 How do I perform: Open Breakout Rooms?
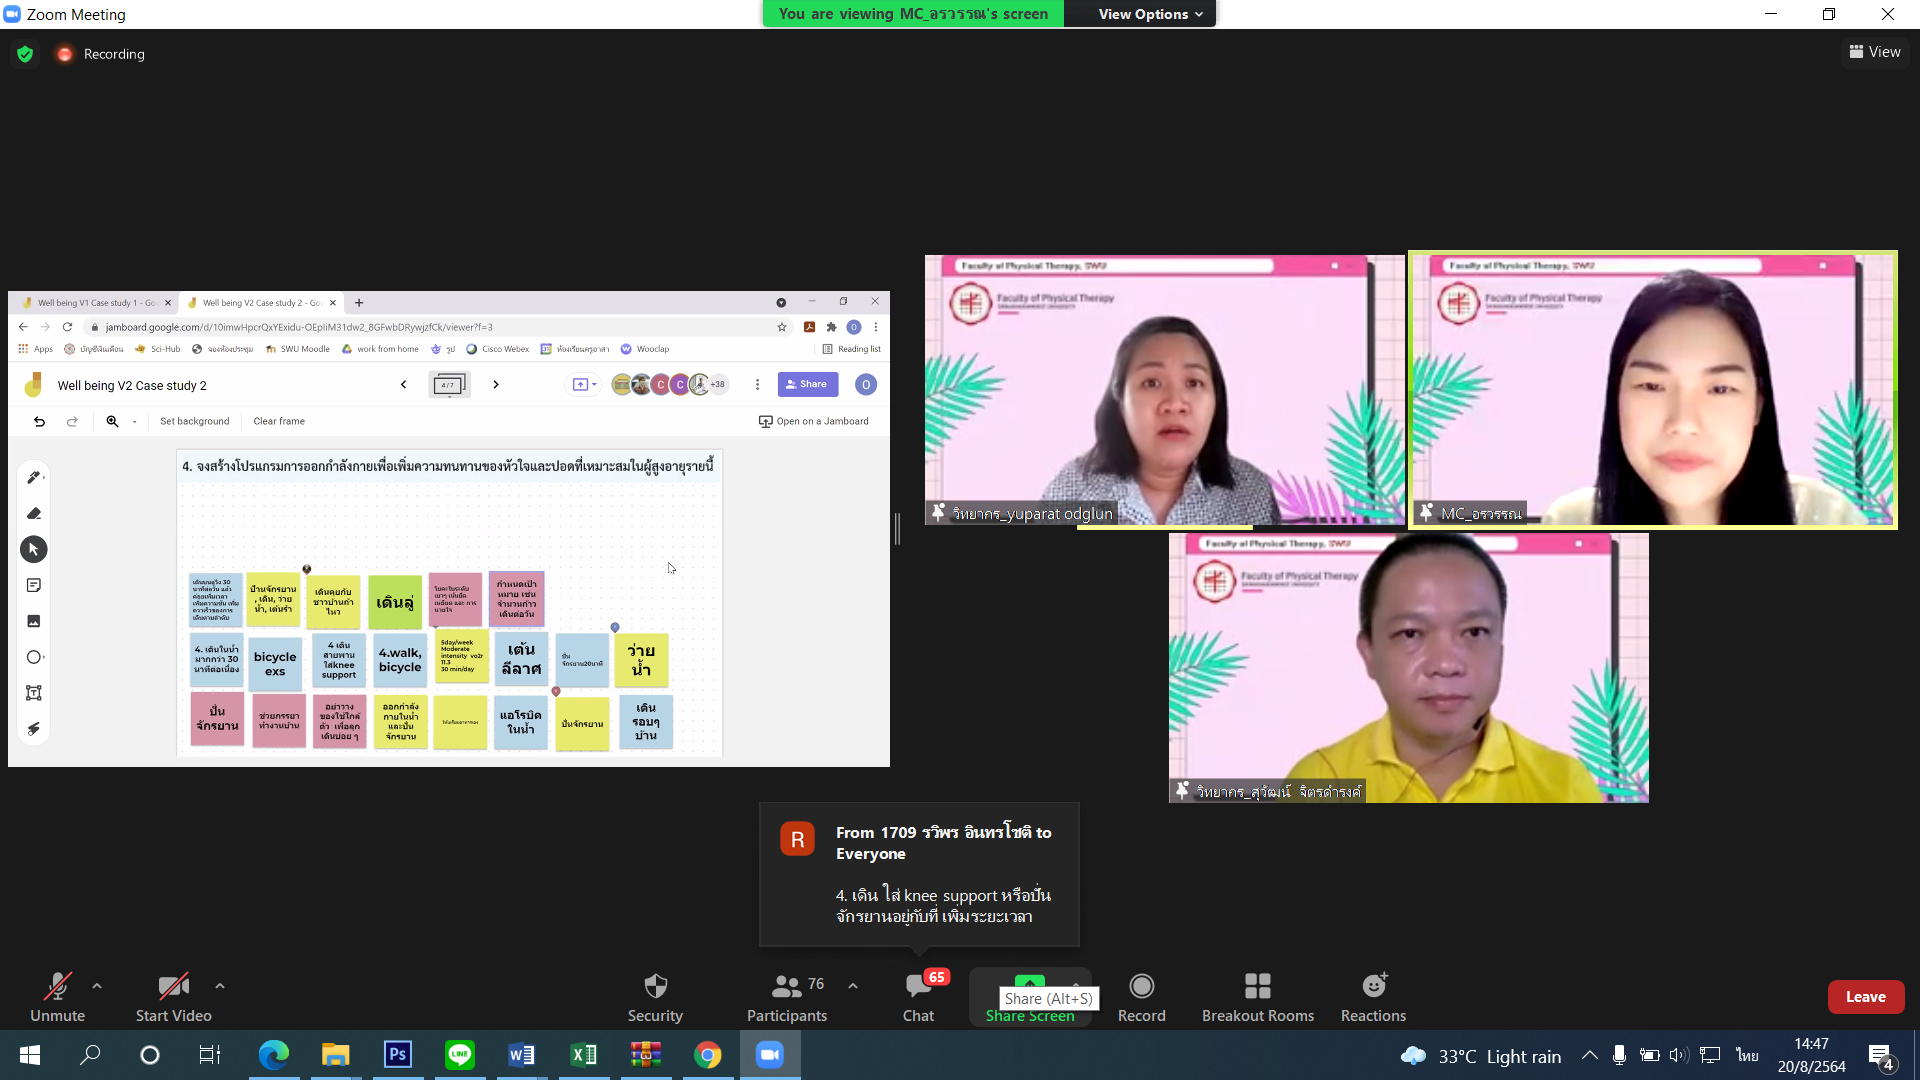(x=1257, y=987)
